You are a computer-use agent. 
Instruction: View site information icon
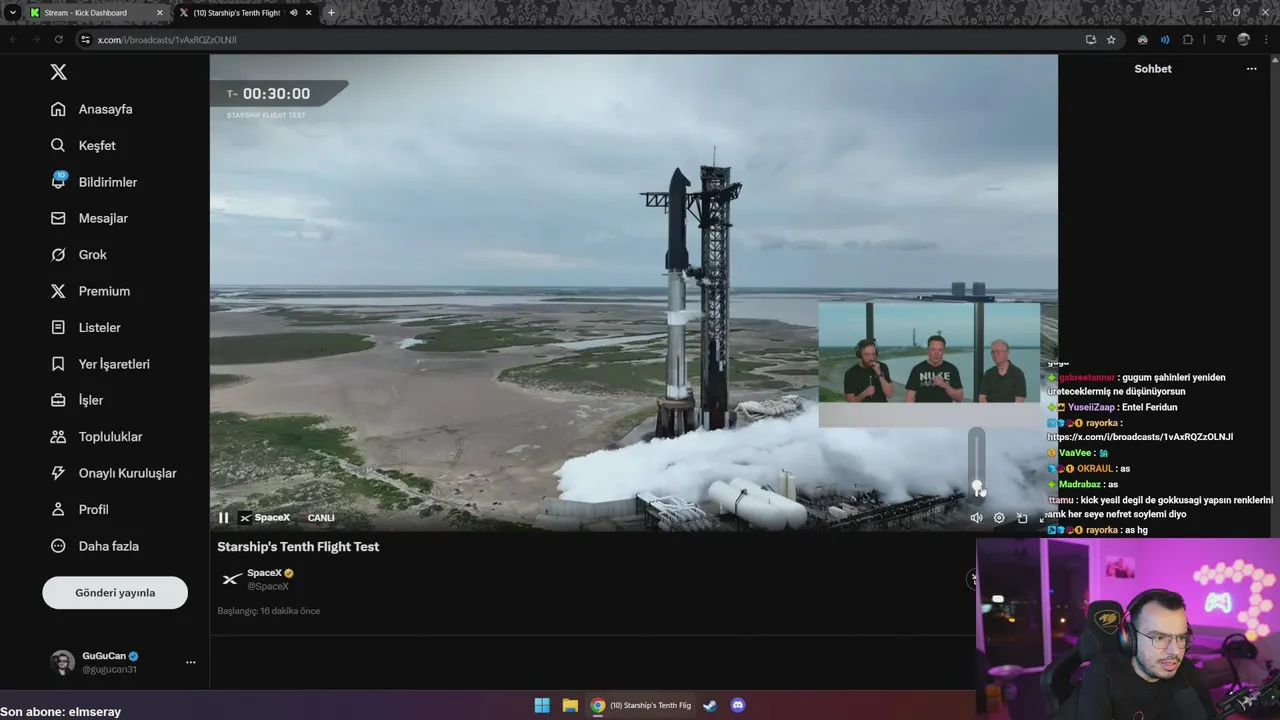85,39
